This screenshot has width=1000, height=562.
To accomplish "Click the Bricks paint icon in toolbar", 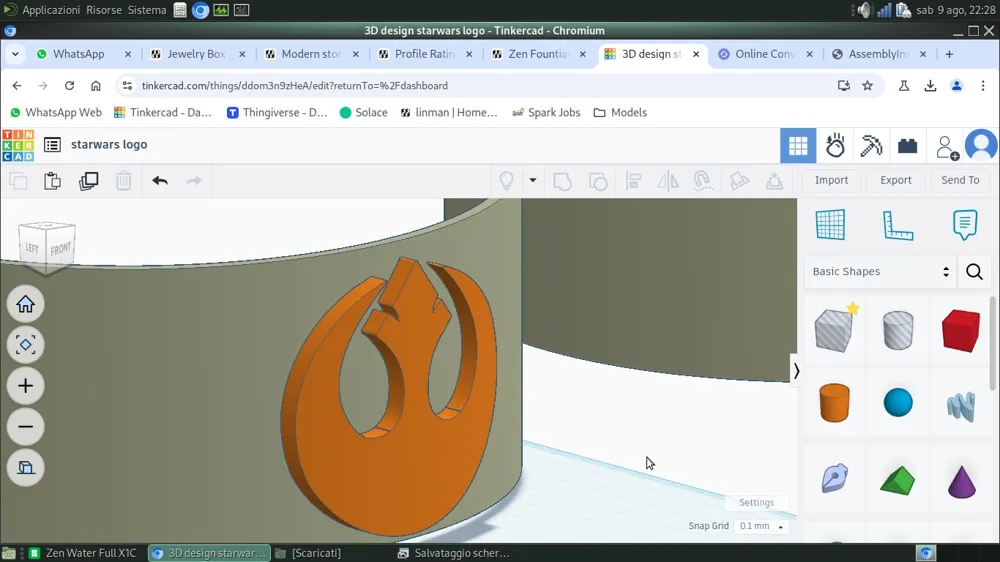I will tap(739, 181).
